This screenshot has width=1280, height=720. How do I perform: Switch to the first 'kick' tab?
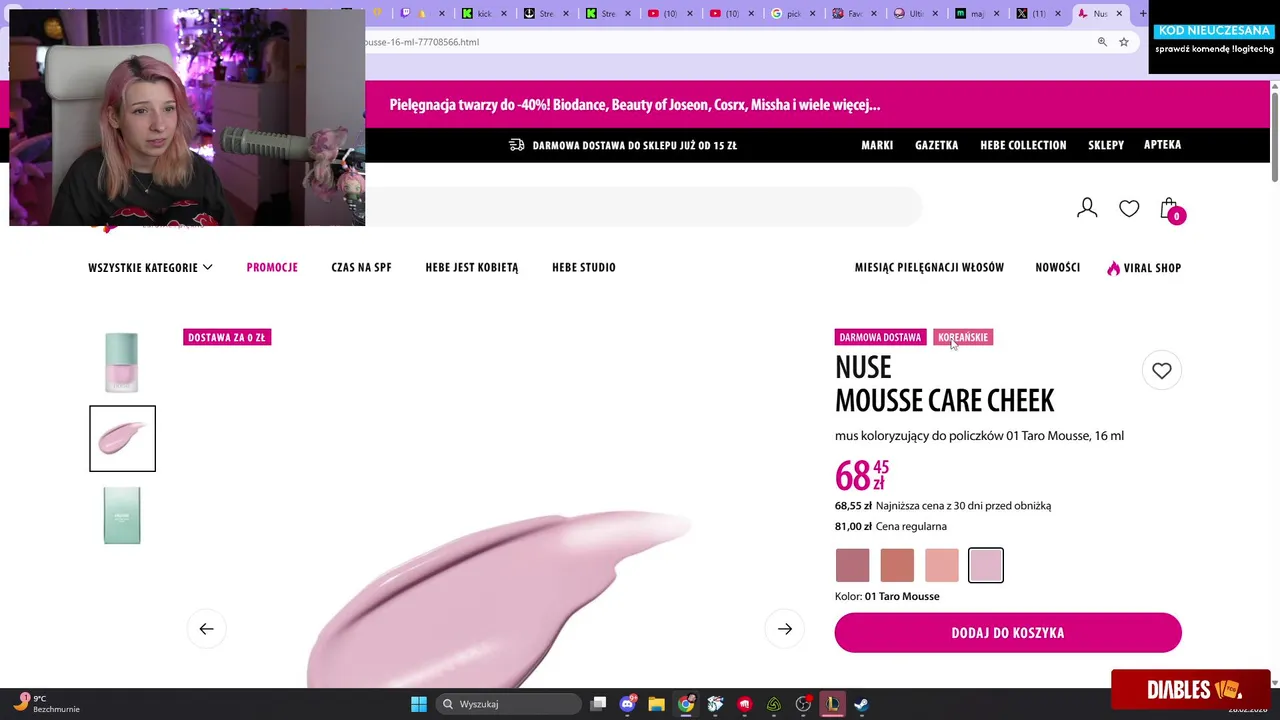[x=483, y=13]
